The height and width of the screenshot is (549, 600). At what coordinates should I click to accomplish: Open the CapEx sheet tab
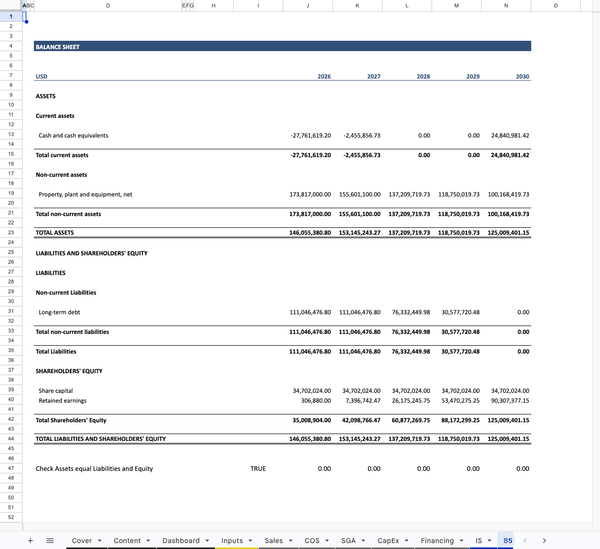(388, 541)
